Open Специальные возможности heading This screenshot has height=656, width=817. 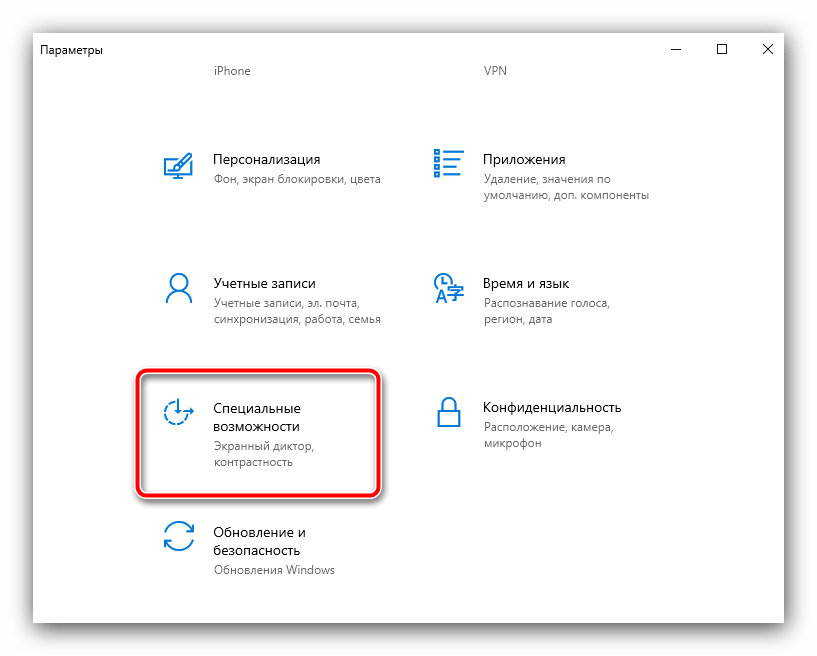(257, 417)
